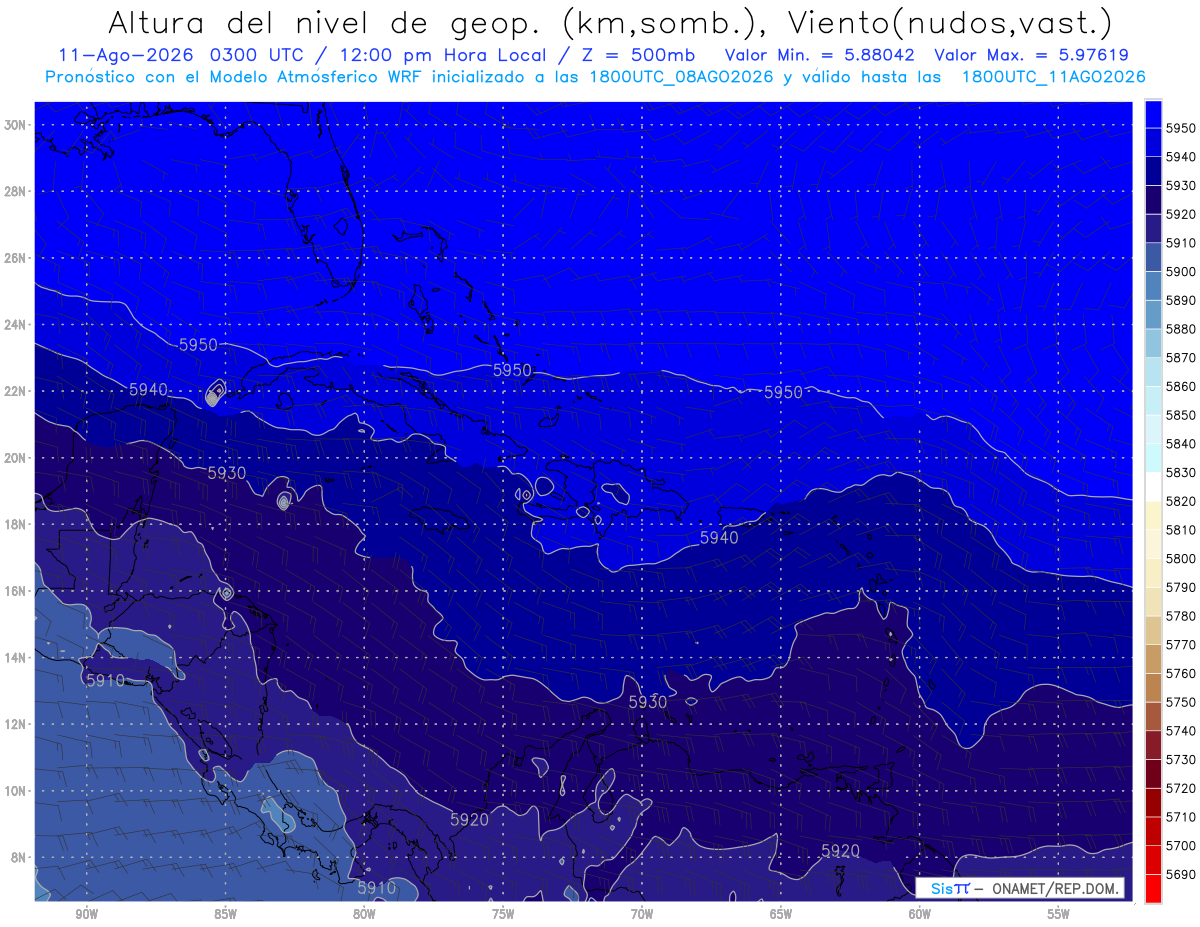Click the pale cyan legend swatch between 5830 and 5840

coord(1153,458)
